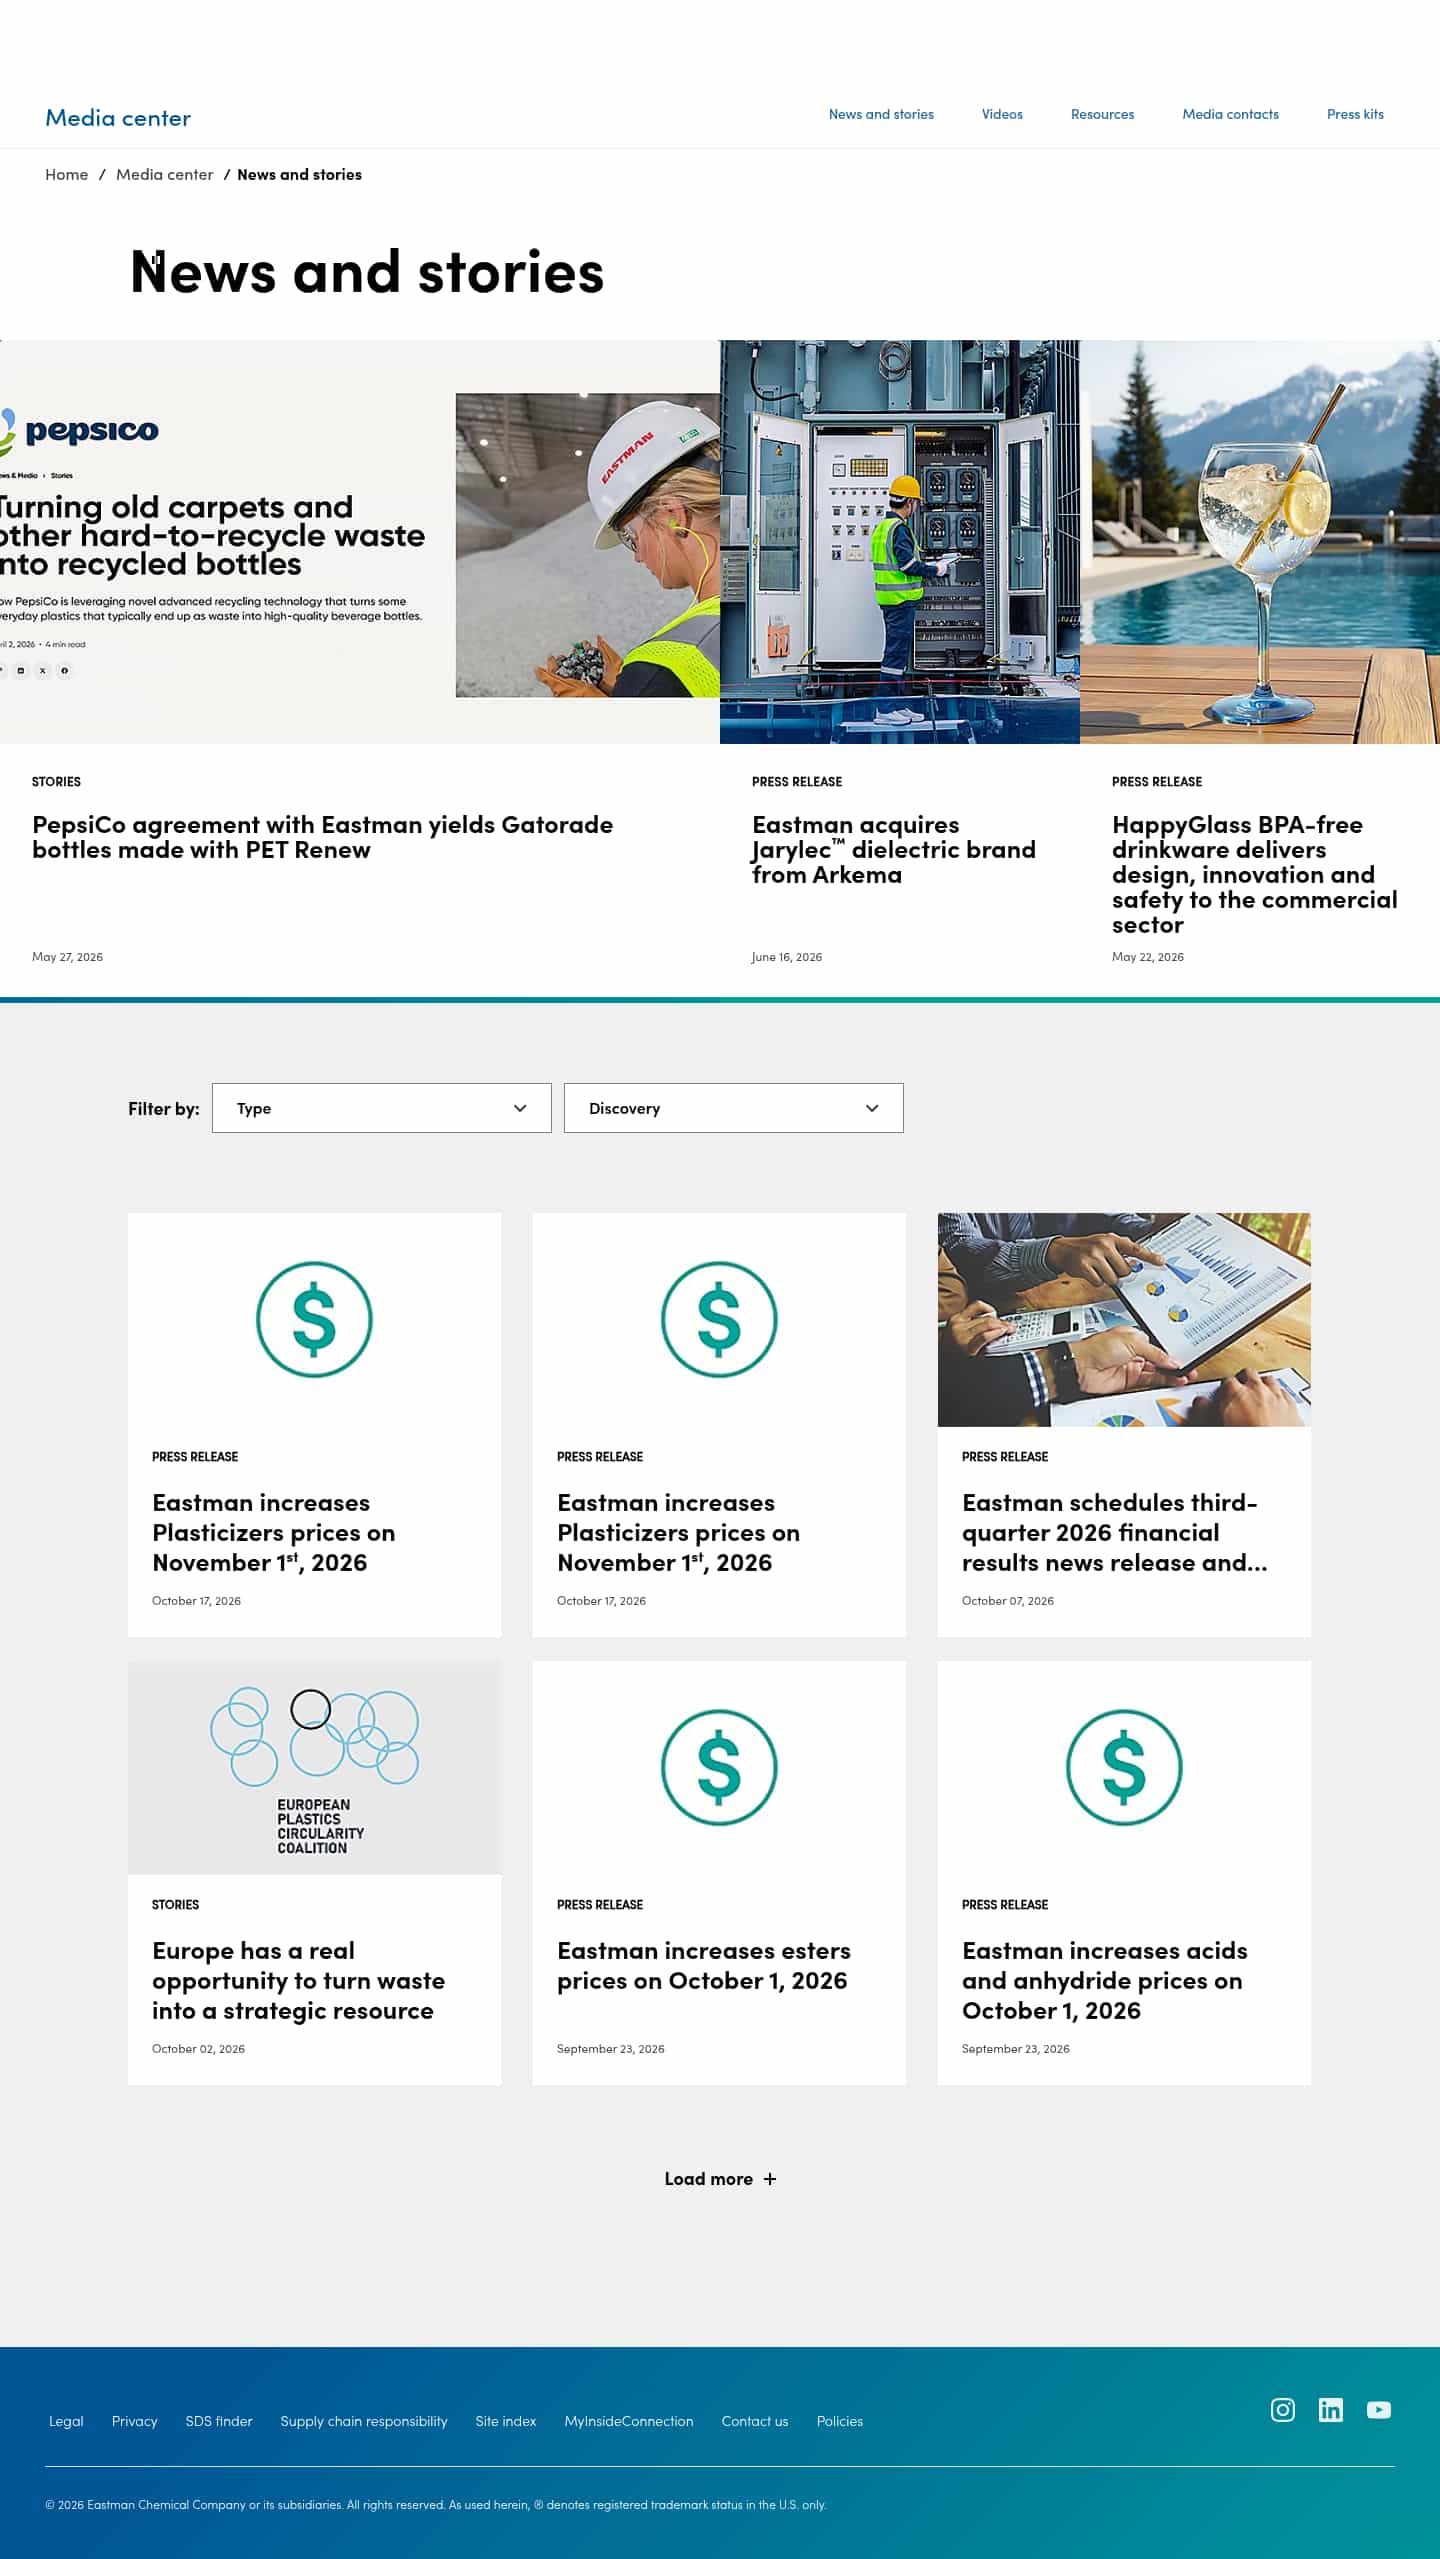Open Supply chain responsibility footer link
The image size is (1440, 2559).
click(364, 2421)
